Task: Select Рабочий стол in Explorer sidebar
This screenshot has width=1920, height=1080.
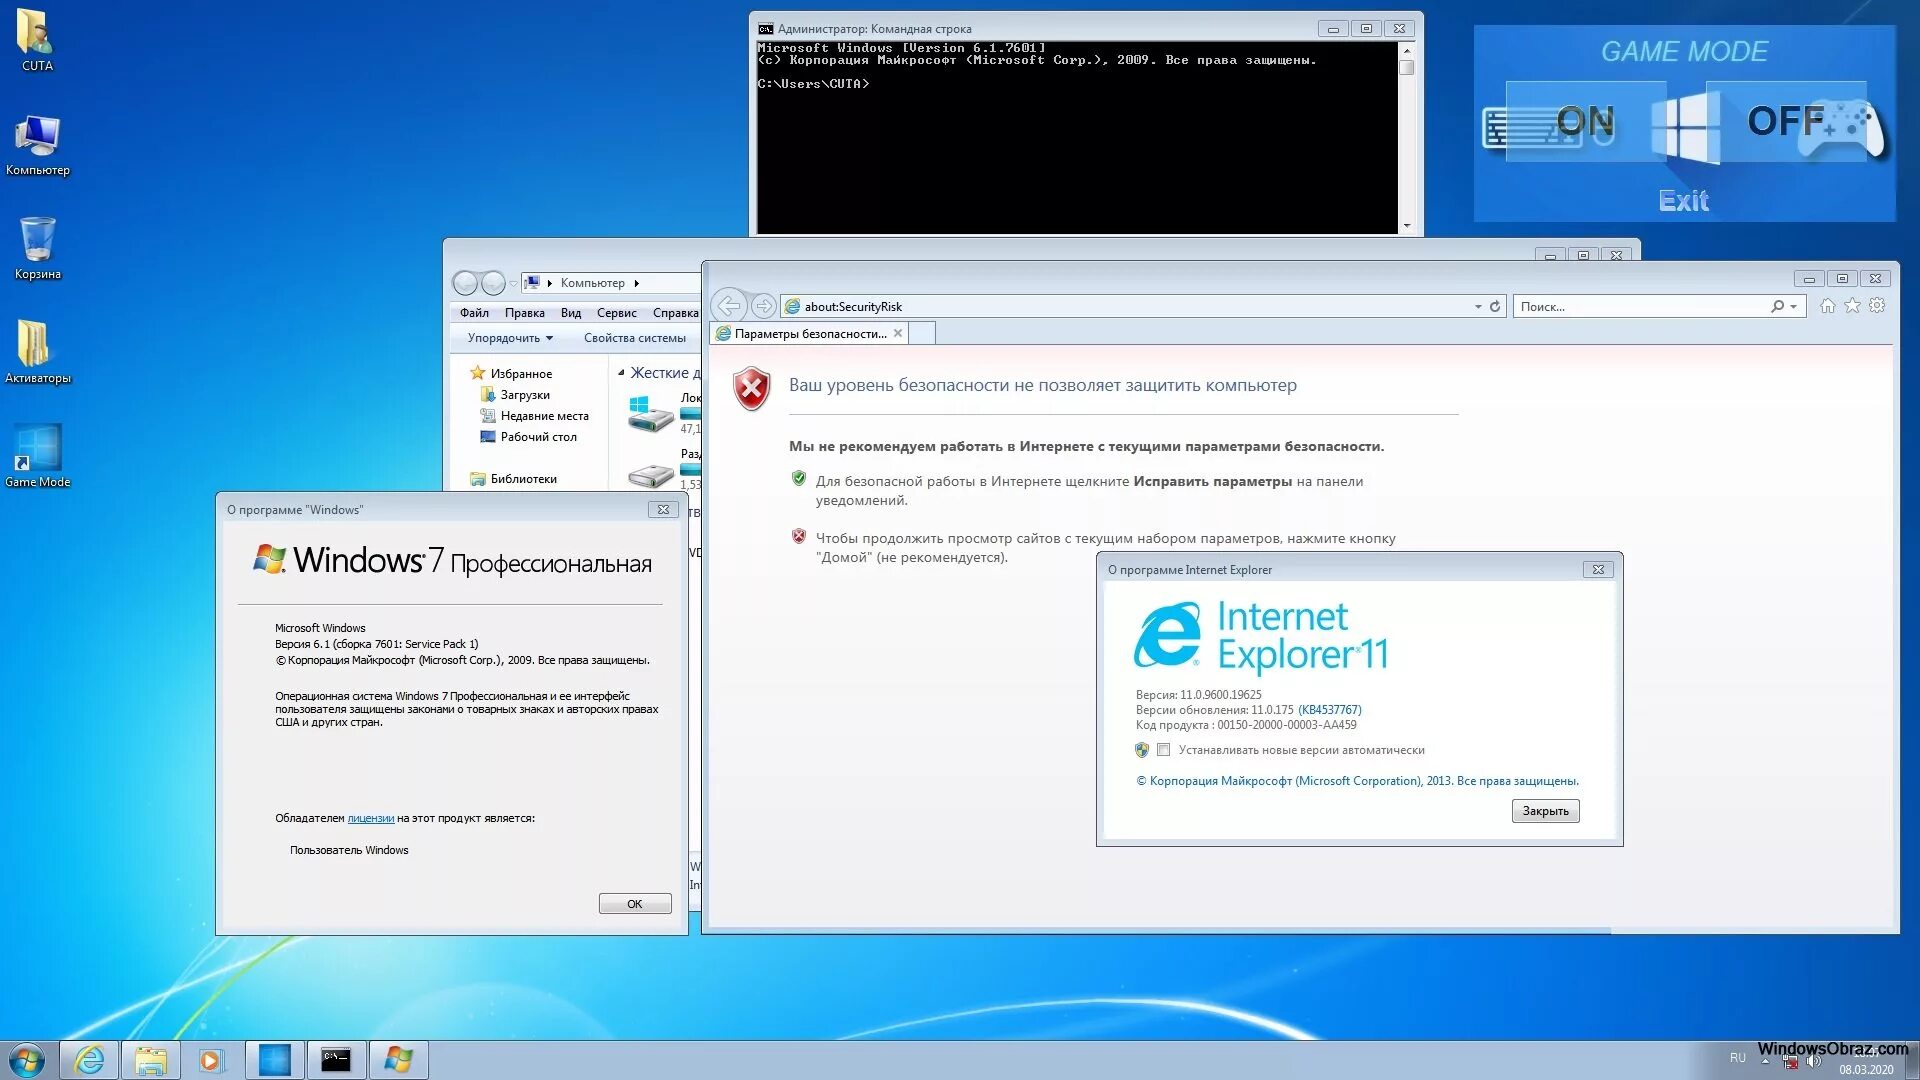Action: pyautogui.click(x=528, y=437)
